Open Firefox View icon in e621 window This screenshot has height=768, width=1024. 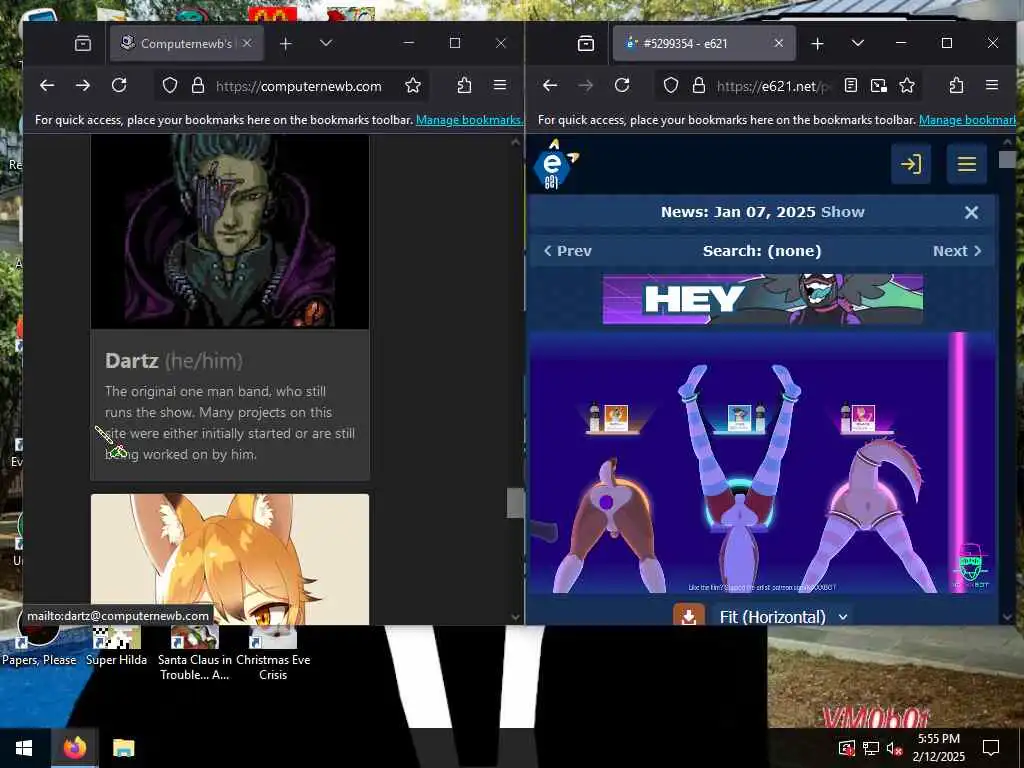(586, 44)
